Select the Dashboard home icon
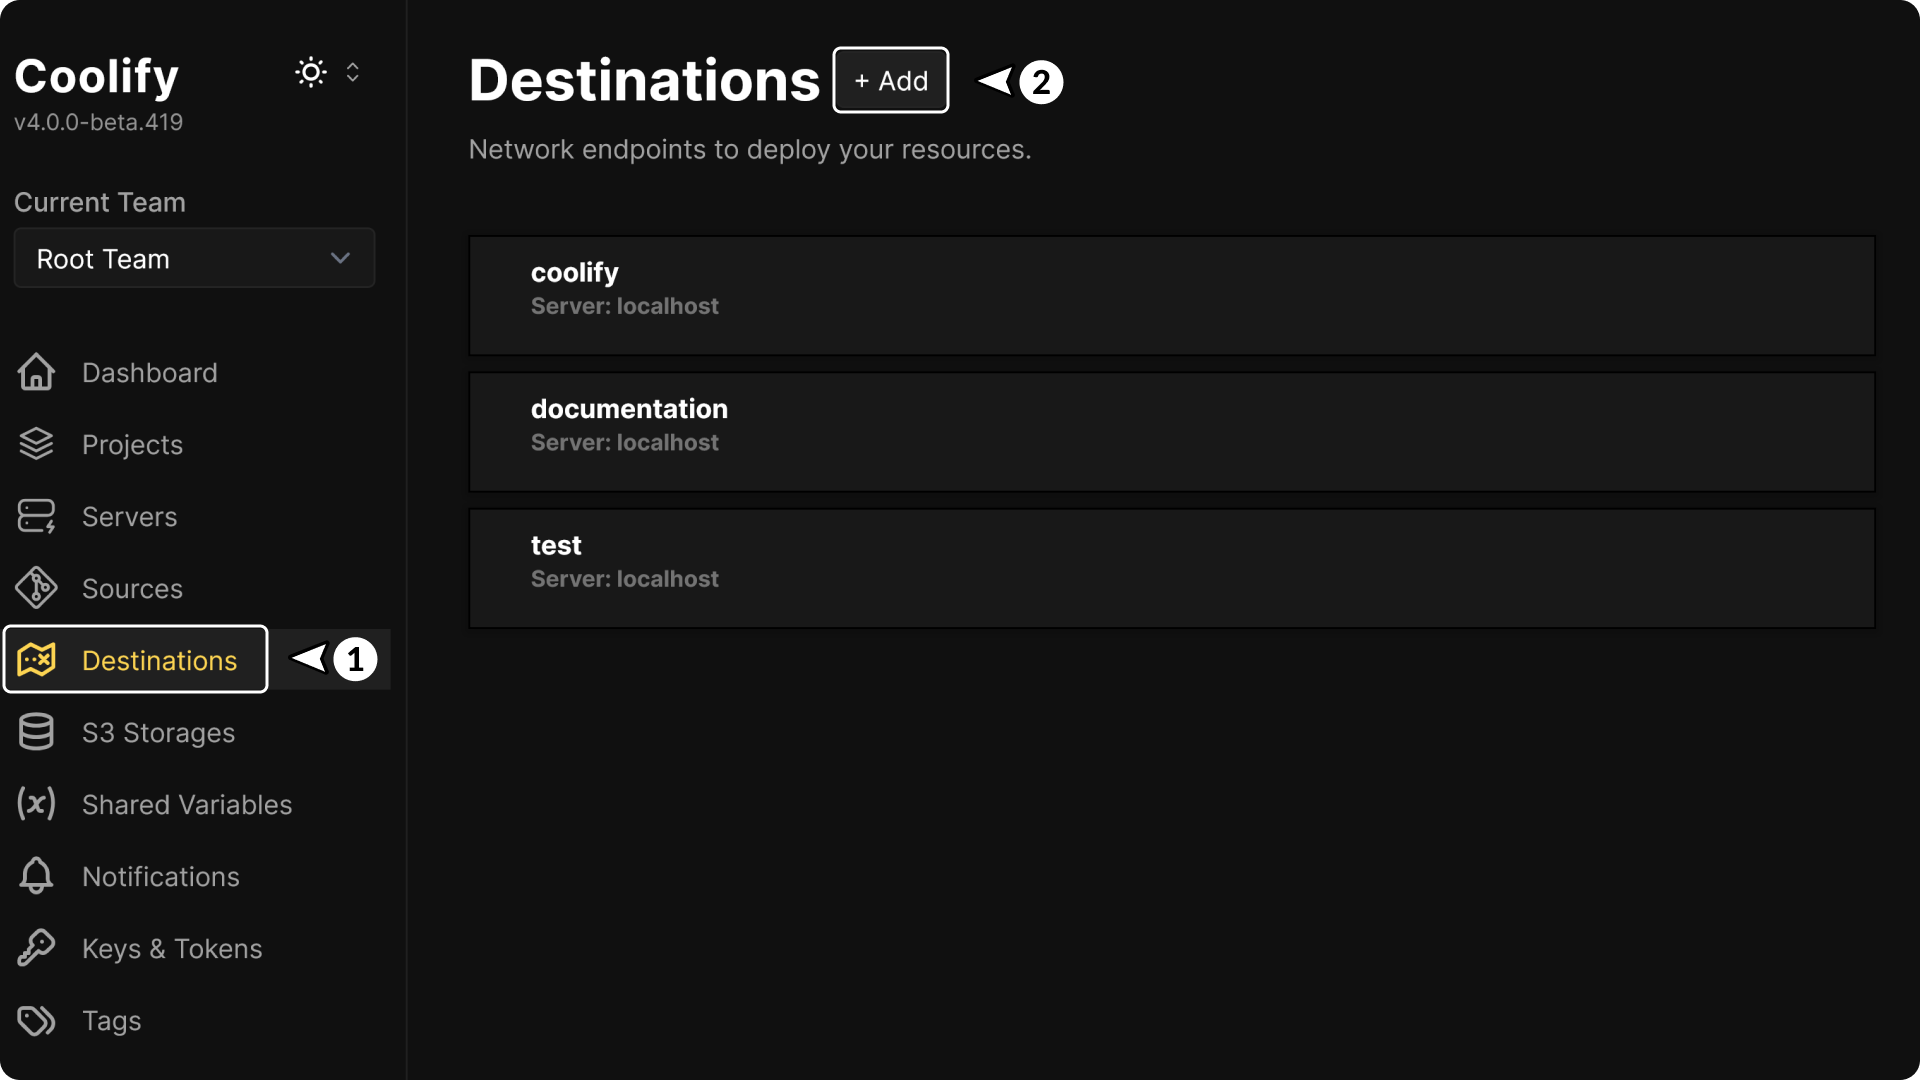The image size is (1920, 1080). click(36, 372)
